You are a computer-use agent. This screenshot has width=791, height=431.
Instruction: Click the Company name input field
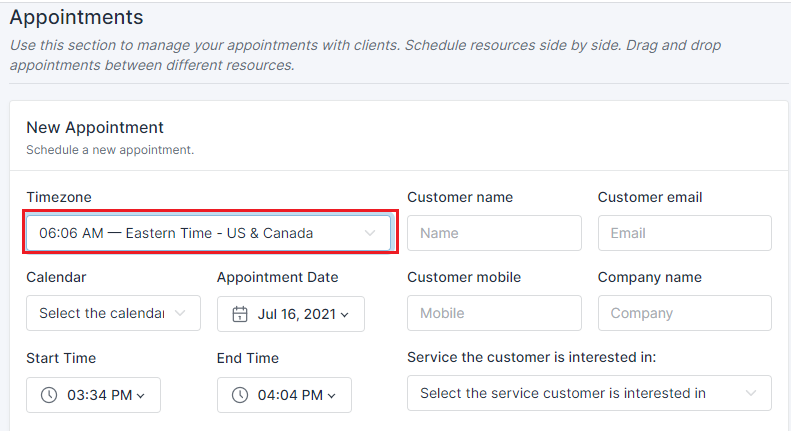pyautogui.click(x=685, y=313)
